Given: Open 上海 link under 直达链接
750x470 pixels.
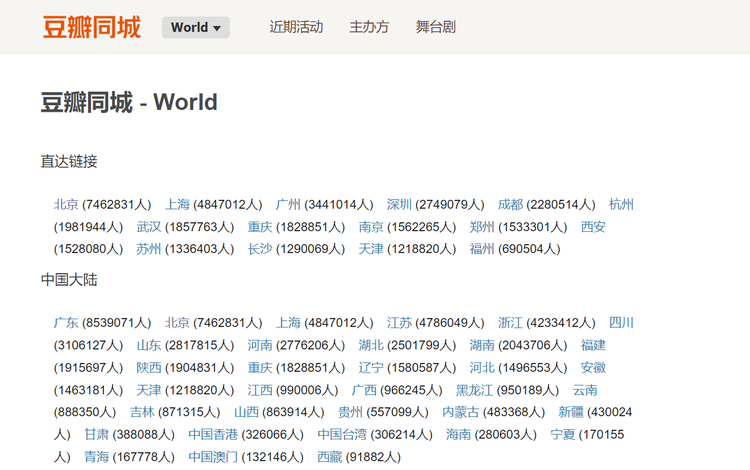Looking at the screenshot, I should point(177,205).
